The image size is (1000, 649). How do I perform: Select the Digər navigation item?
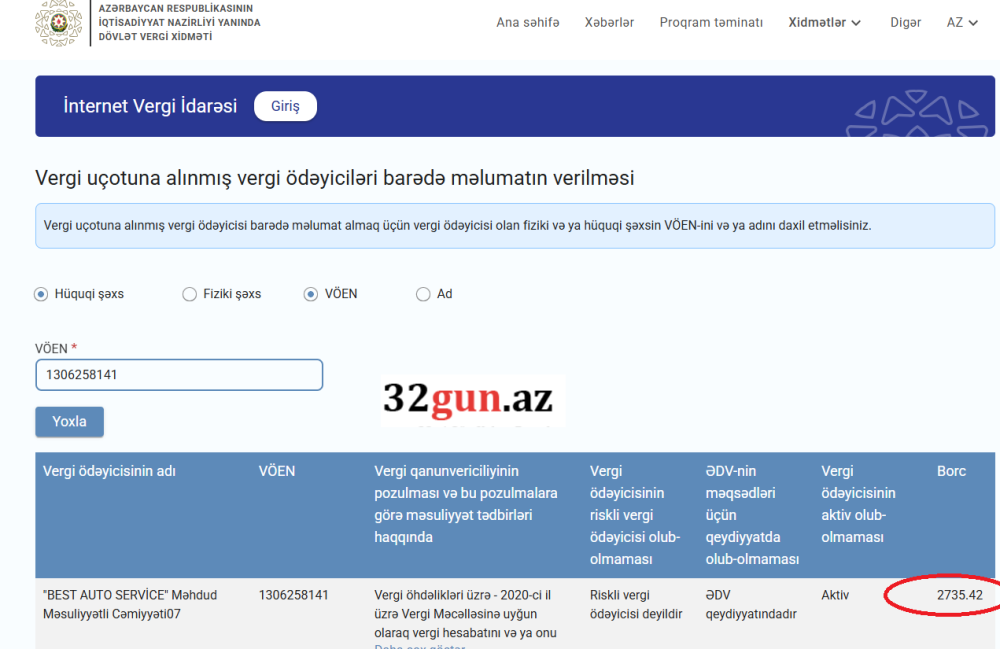[905, 23]
